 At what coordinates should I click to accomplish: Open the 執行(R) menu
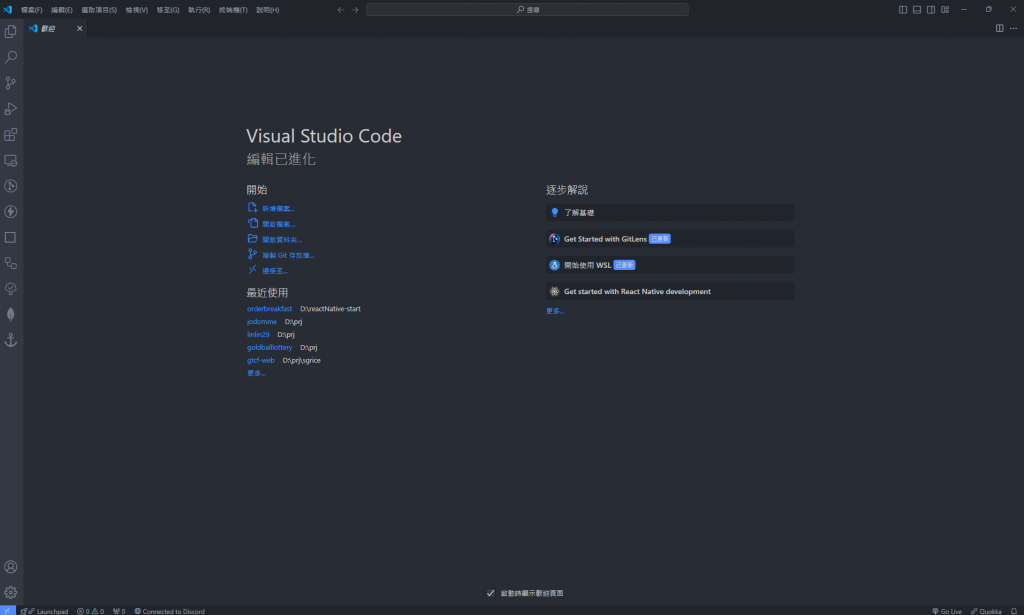click(x=199, y=10)
